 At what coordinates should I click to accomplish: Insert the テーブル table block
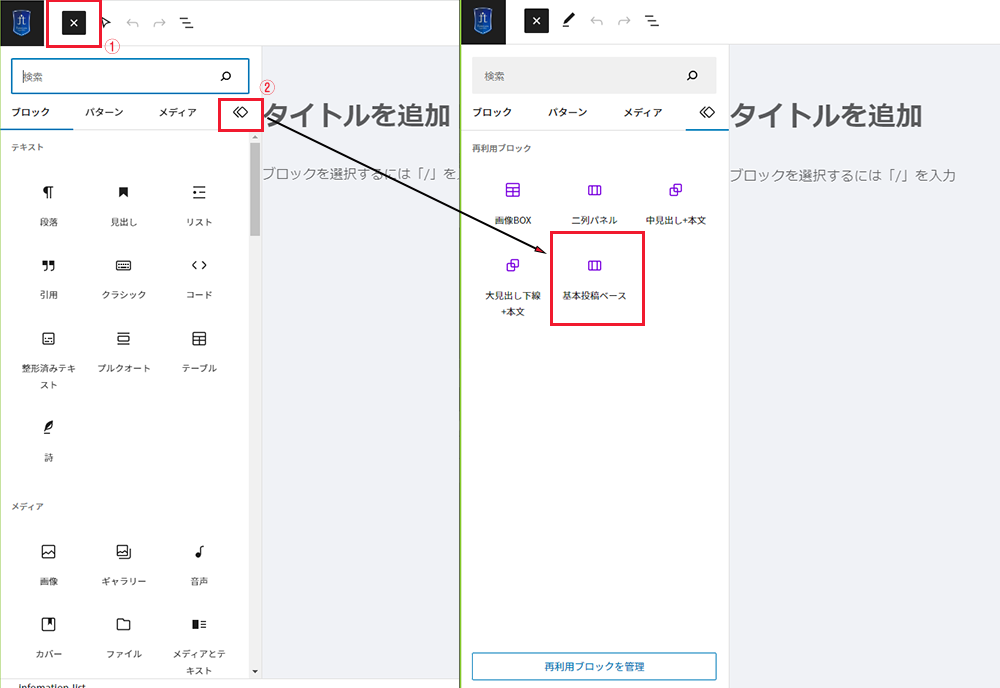click(x=199, y=351)
